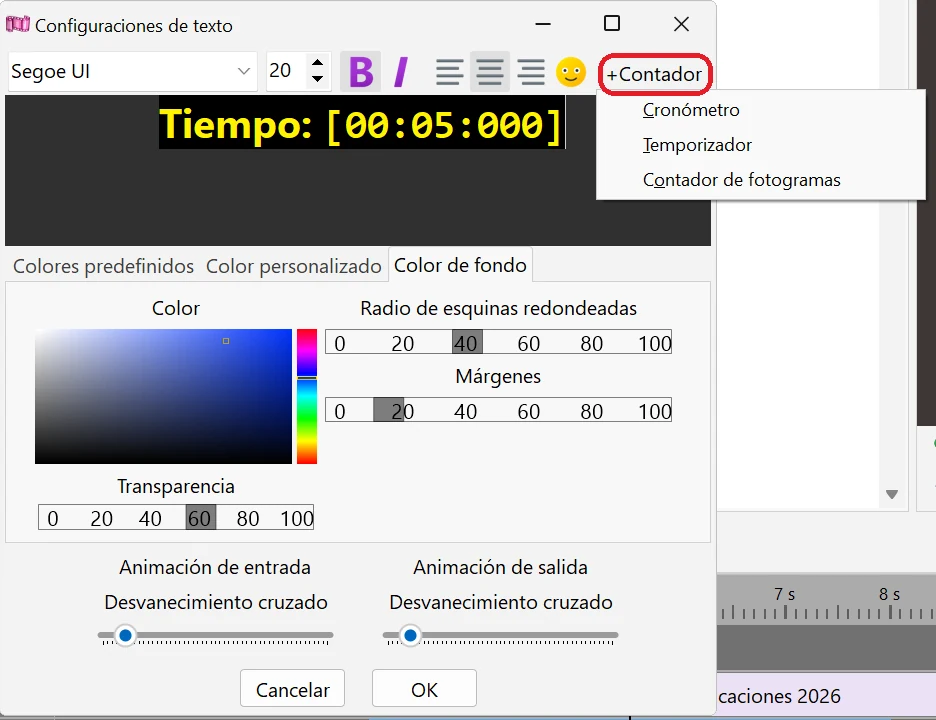Confirm text settings with OK

[x=424, y=688]
